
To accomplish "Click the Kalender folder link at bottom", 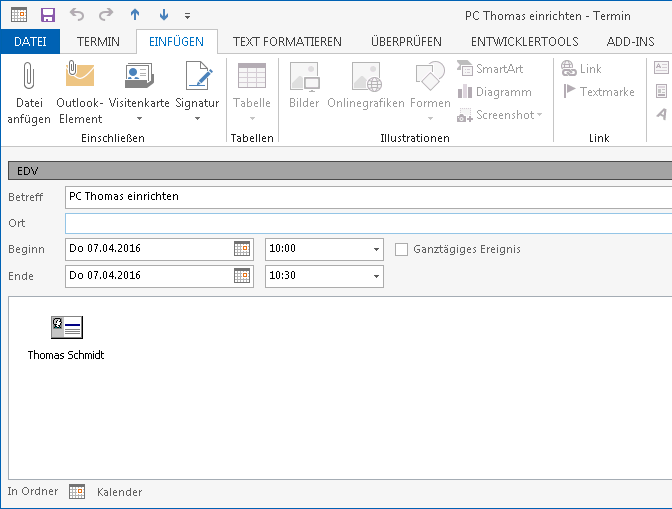I will tap(119, 492).
